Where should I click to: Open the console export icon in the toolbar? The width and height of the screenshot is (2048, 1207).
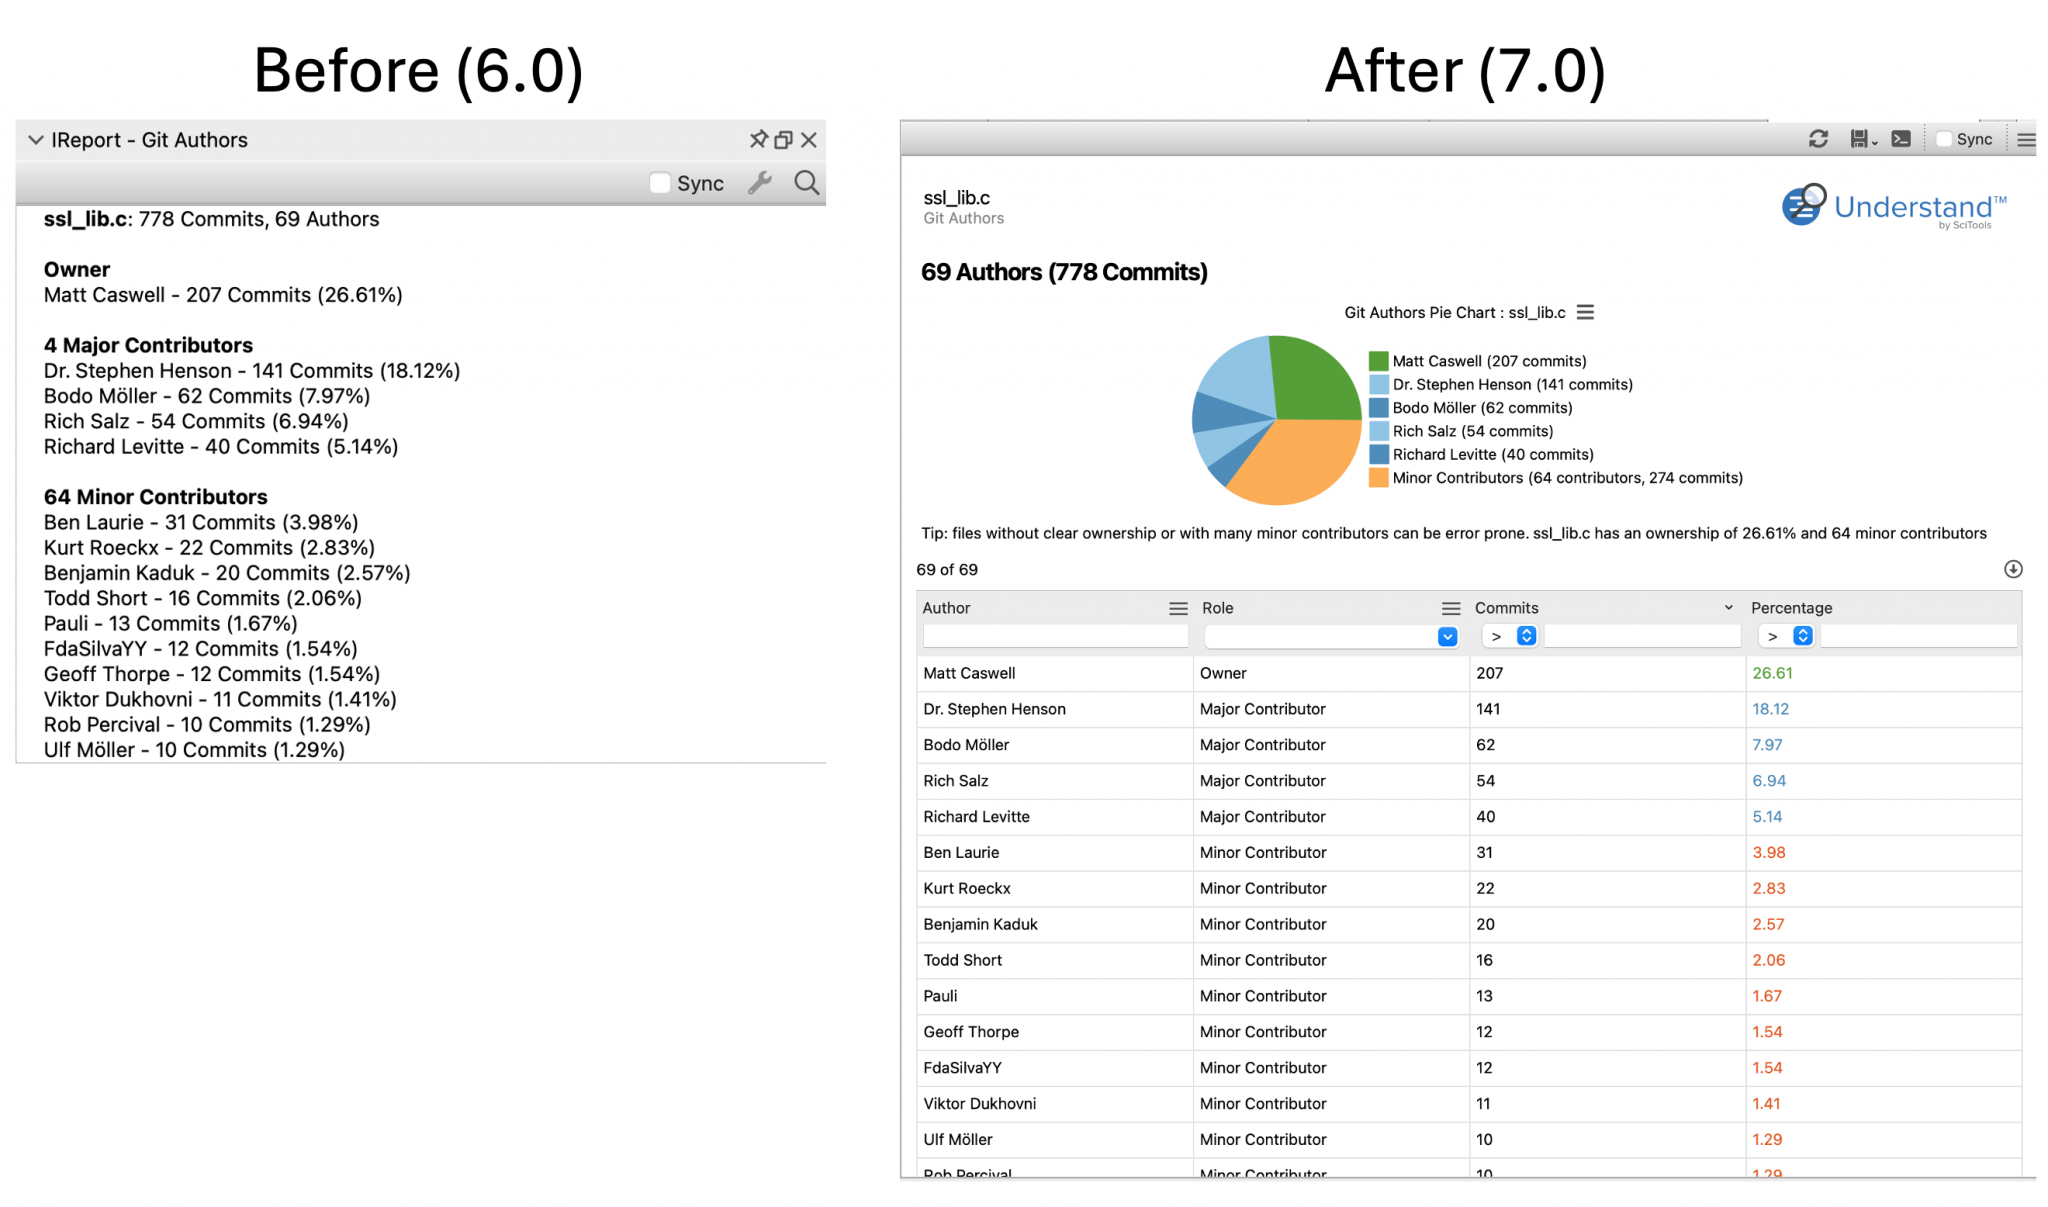(x=1901, y=138)
